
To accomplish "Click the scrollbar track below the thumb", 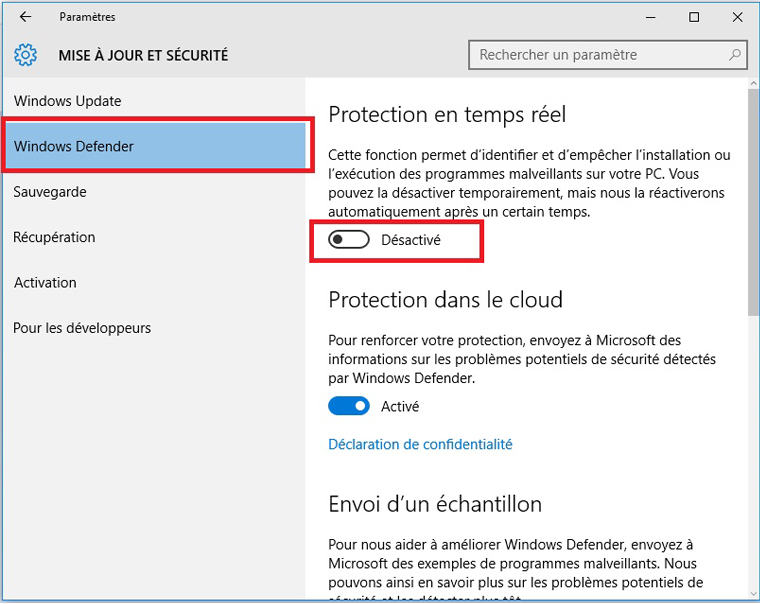I will point(752,450).
